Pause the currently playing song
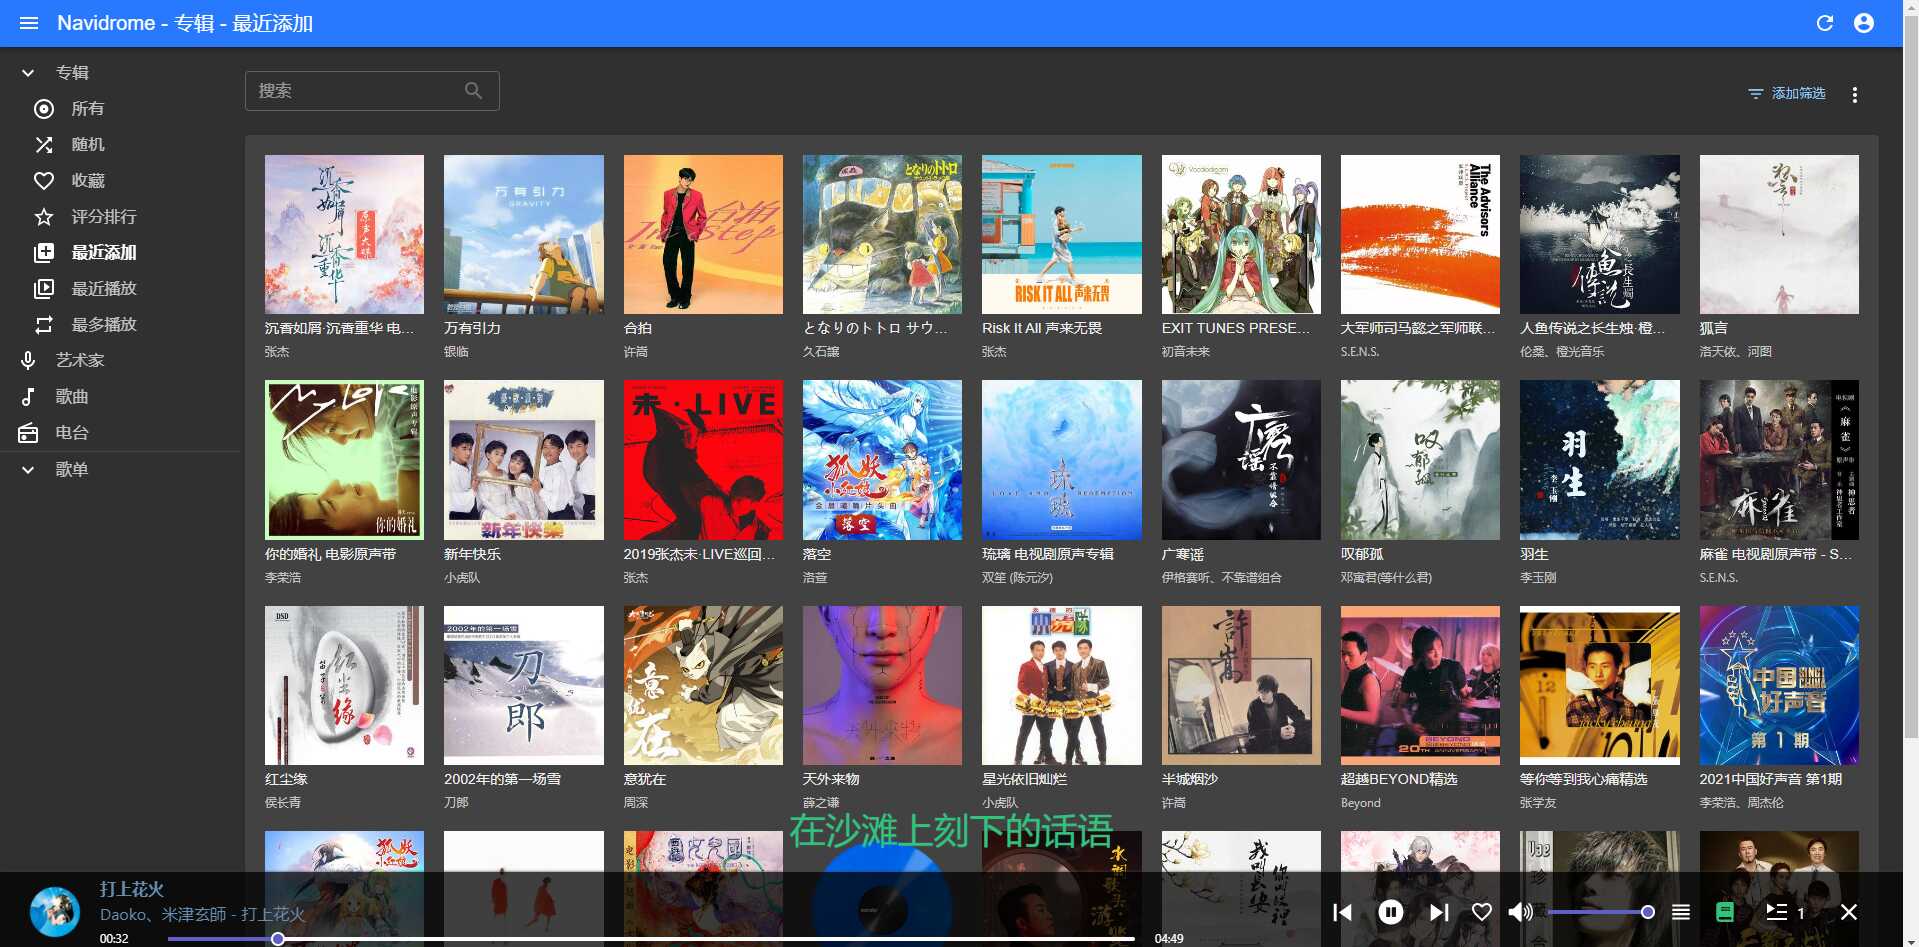Image resolution: width=1919 pixels, height=947 pixels. point(1390,912)
